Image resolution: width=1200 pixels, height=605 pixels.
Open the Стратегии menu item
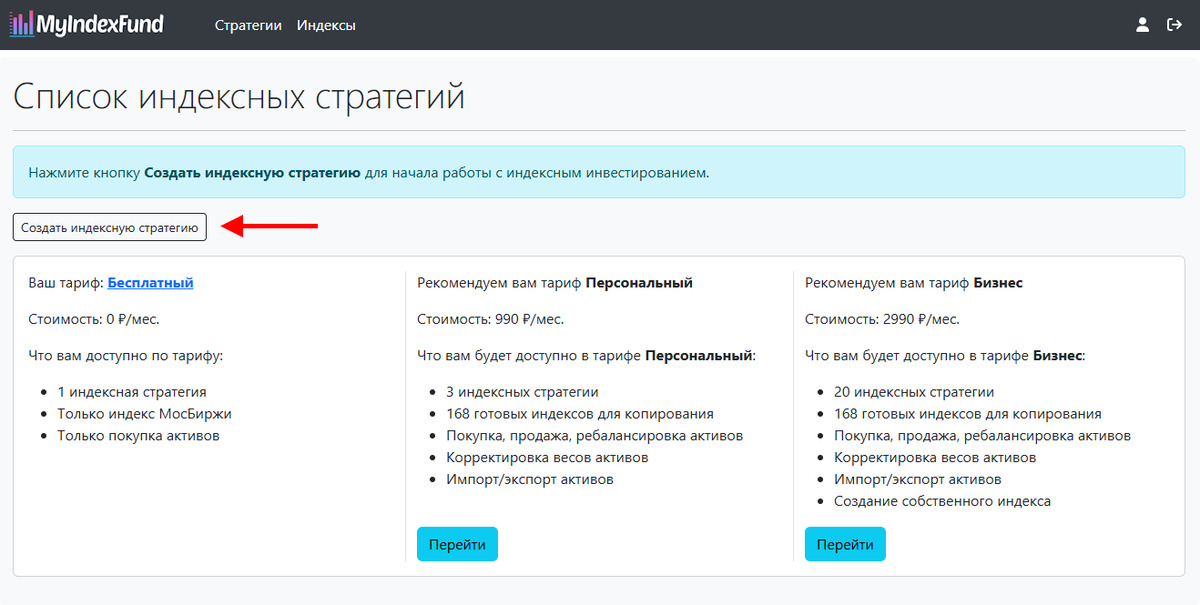pyautogui.click(x=248, y=25)
